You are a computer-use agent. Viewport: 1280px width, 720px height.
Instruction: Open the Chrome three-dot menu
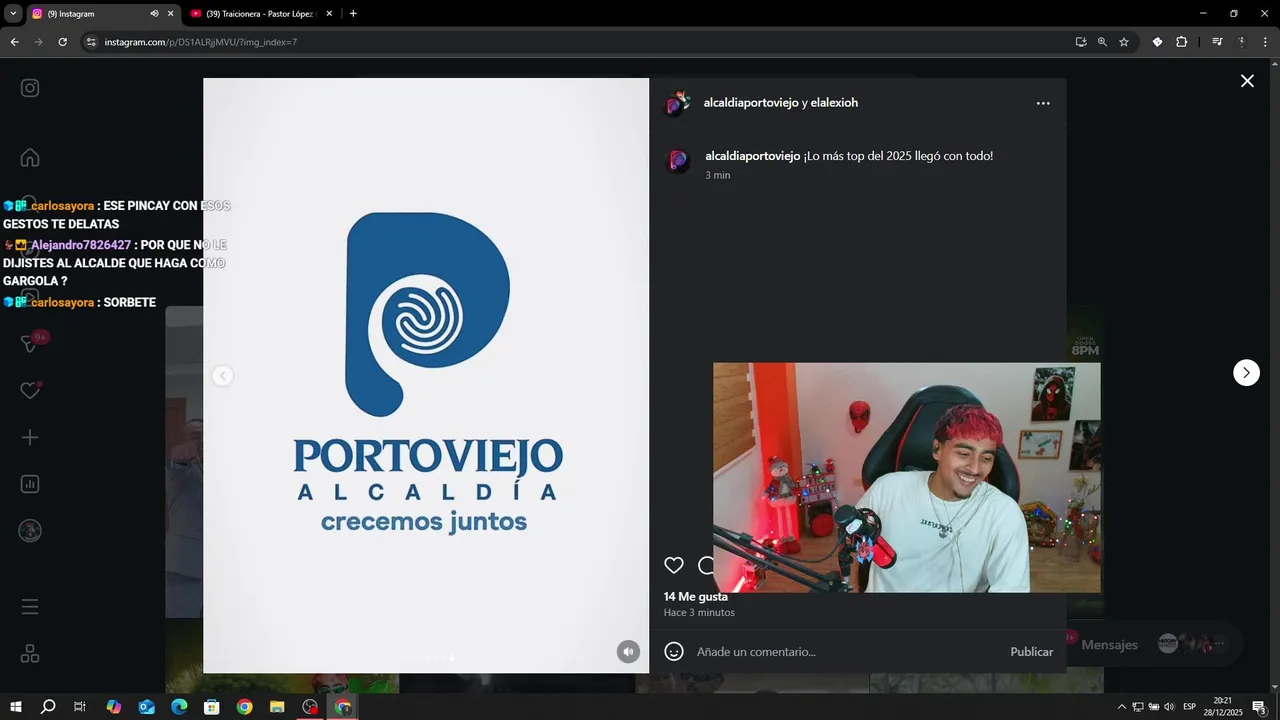click(x=1265, y=42)
